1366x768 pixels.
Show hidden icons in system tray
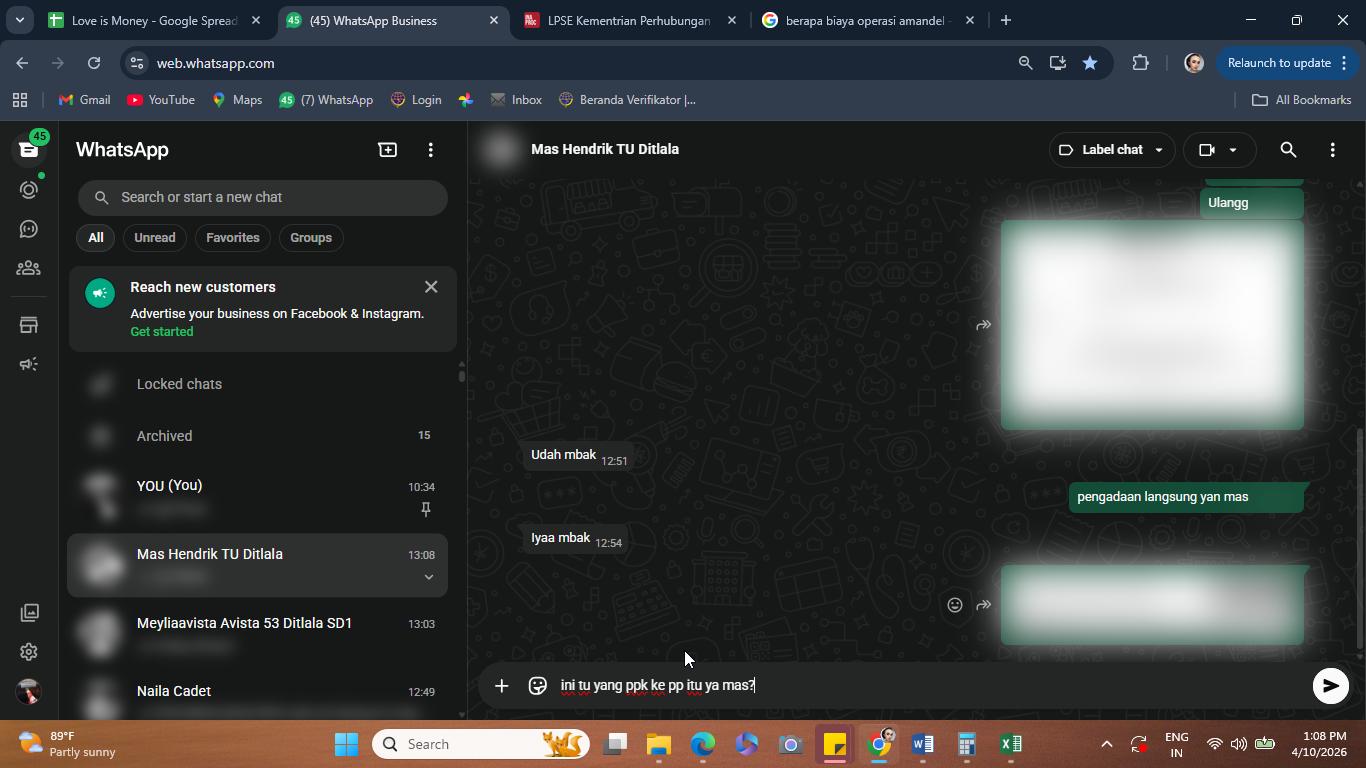pyautogui.click(x=1106, y=744)
